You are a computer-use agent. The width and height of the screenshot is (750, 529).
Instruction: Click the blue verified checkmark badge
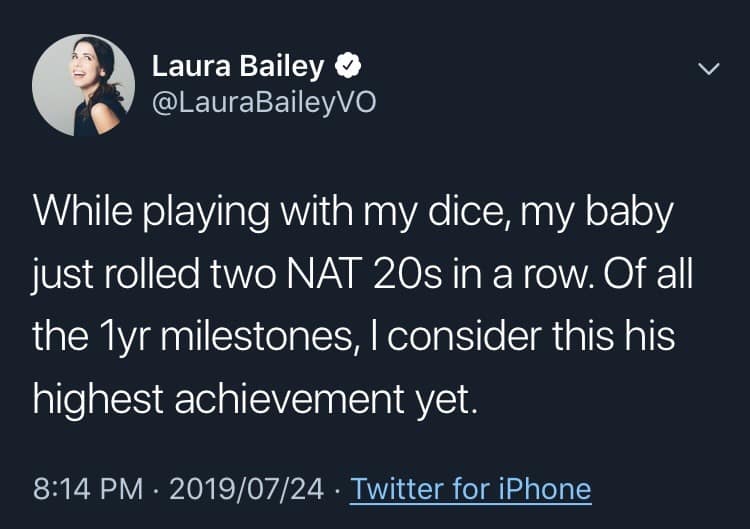346,66
